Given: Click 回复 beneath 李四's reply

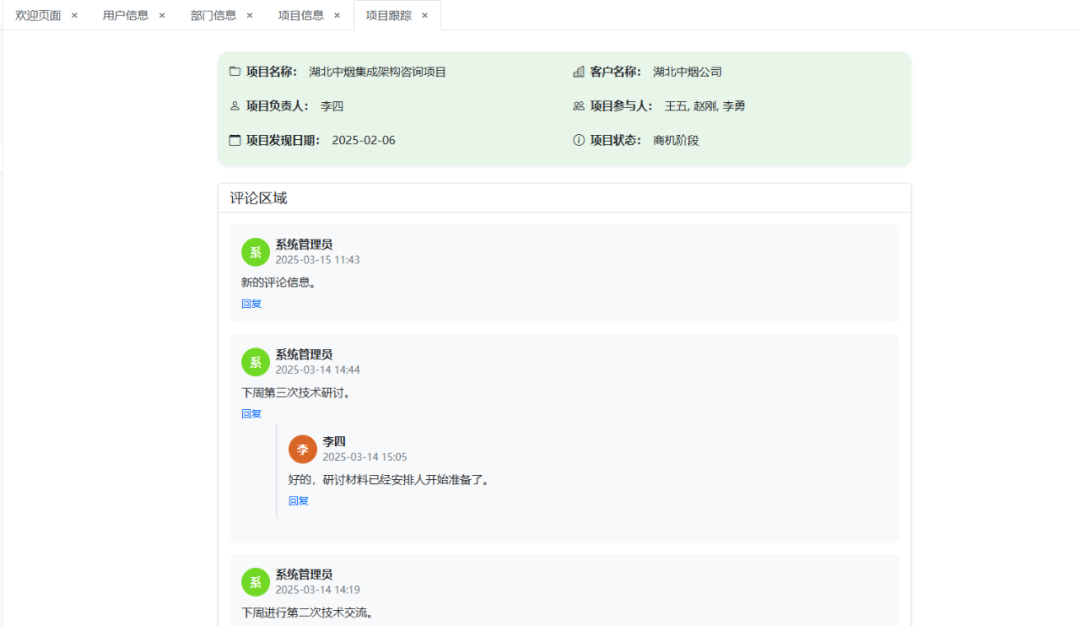Looking at the screenshot, I should pos(298,500).
